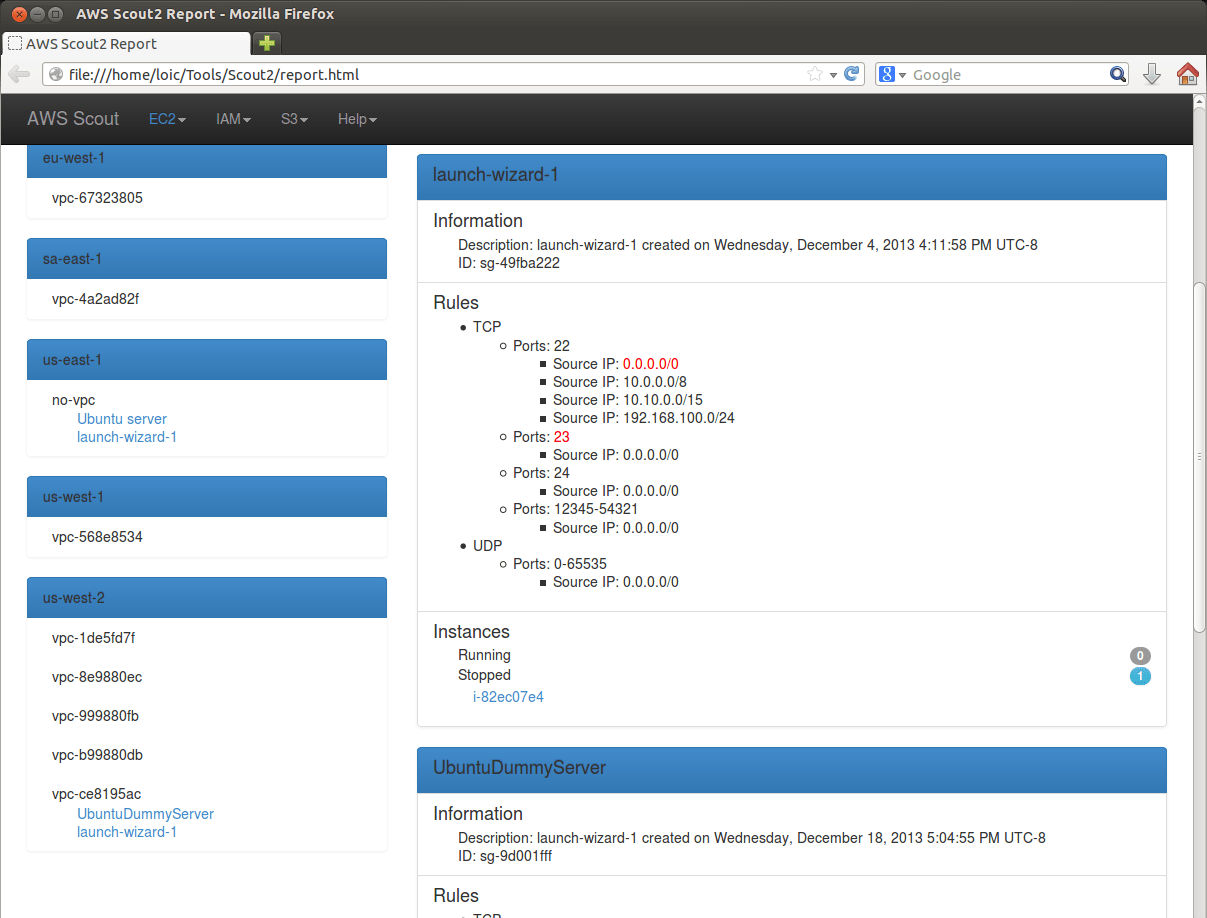This screenshot has height=918, width=1207.
Task: Open the Help dropdown menu
Action: pos(357,119)
